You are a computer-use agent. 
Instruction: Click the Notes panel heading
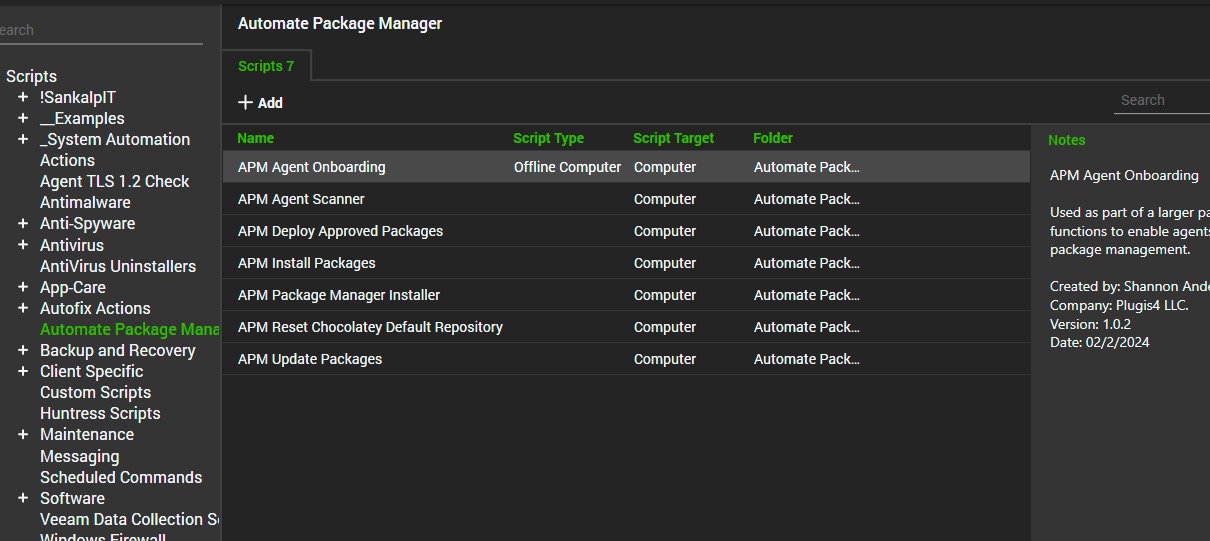1066,140
